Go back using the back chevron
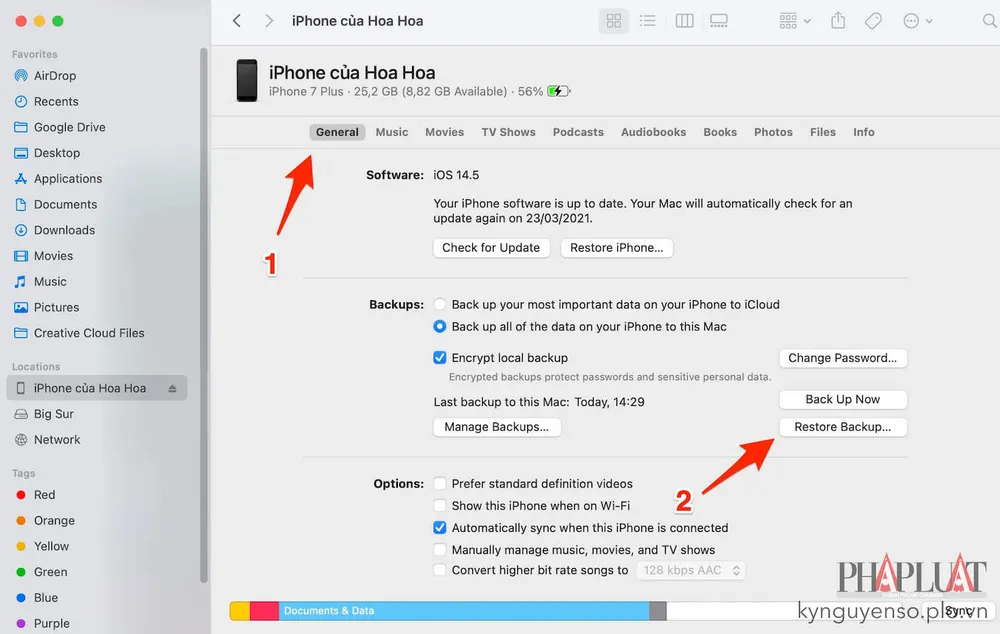The image size is (1000, 634). [x=237, y=21]
